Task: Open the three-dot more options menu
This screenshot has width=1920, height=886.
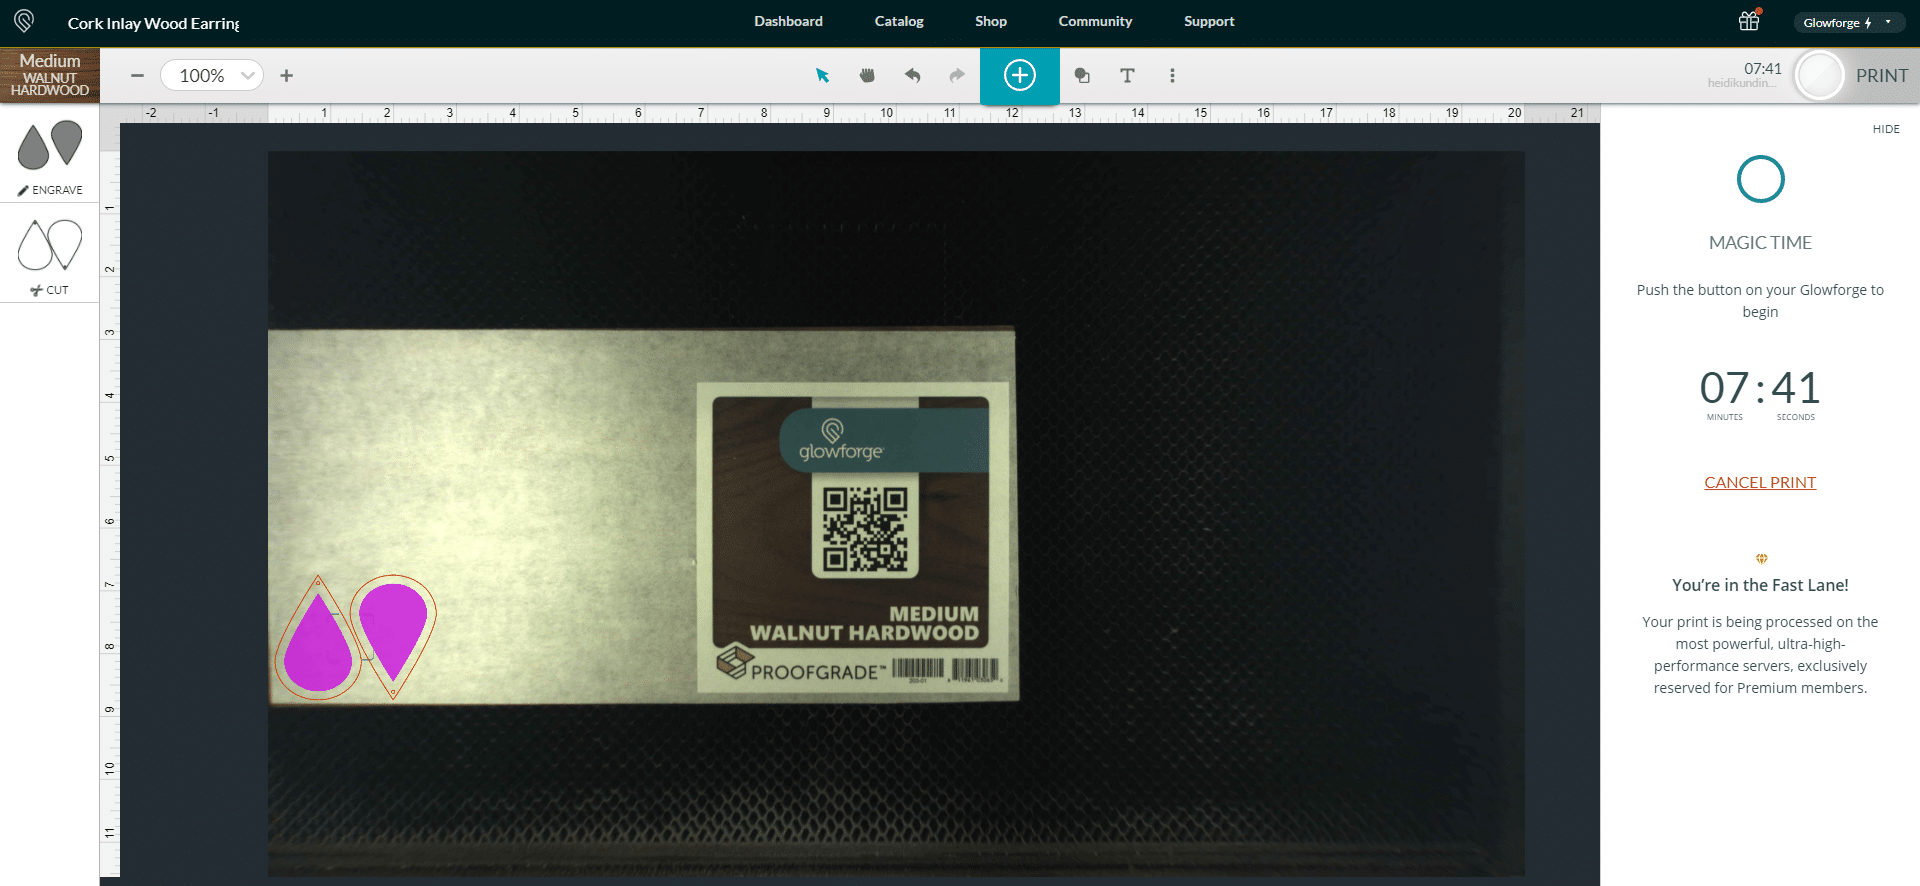Action: point(1172,76)
